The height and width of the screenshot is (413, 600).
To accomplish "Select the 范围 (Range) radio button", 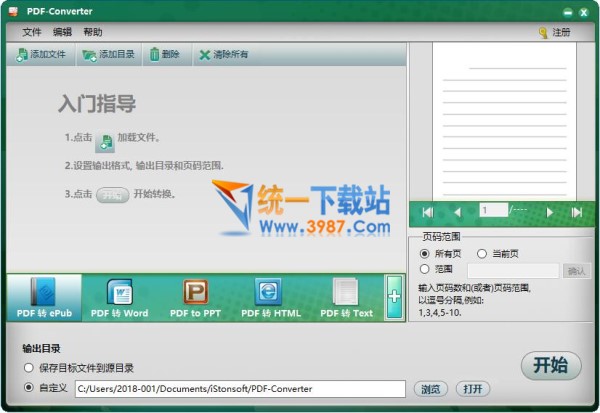I will coord(424,269).
